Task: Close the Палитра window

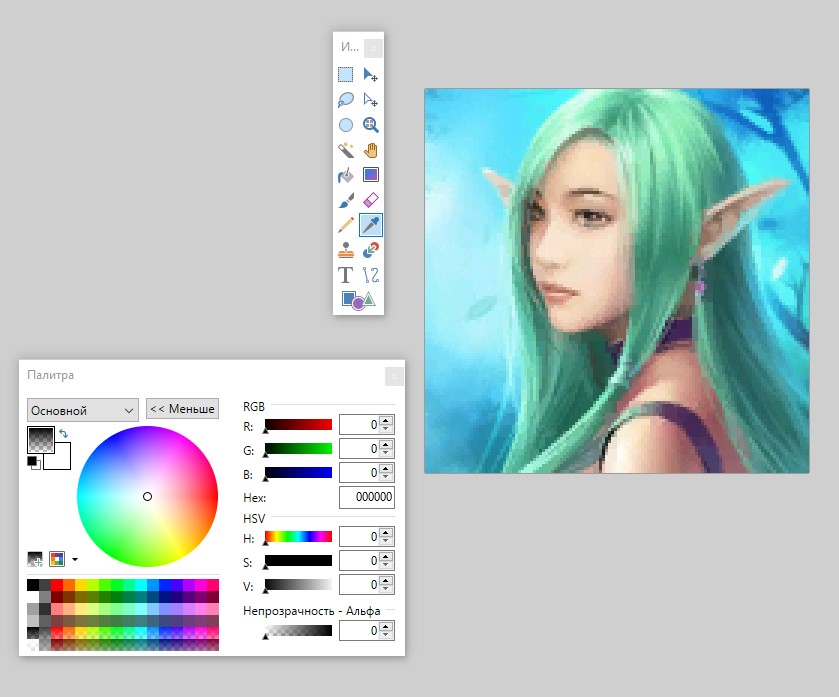Action: 394,376
